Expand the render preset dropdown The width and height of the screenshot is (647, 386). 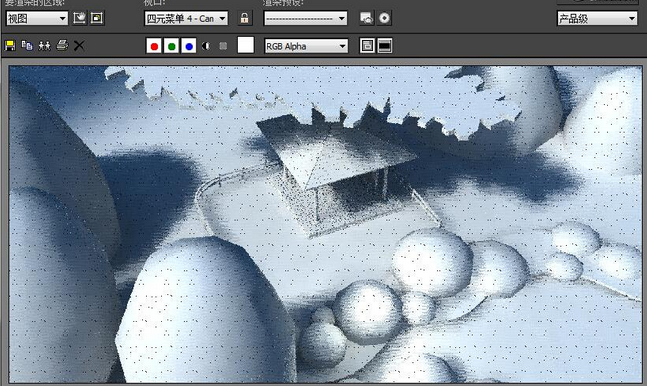click(x=305, y=19)
